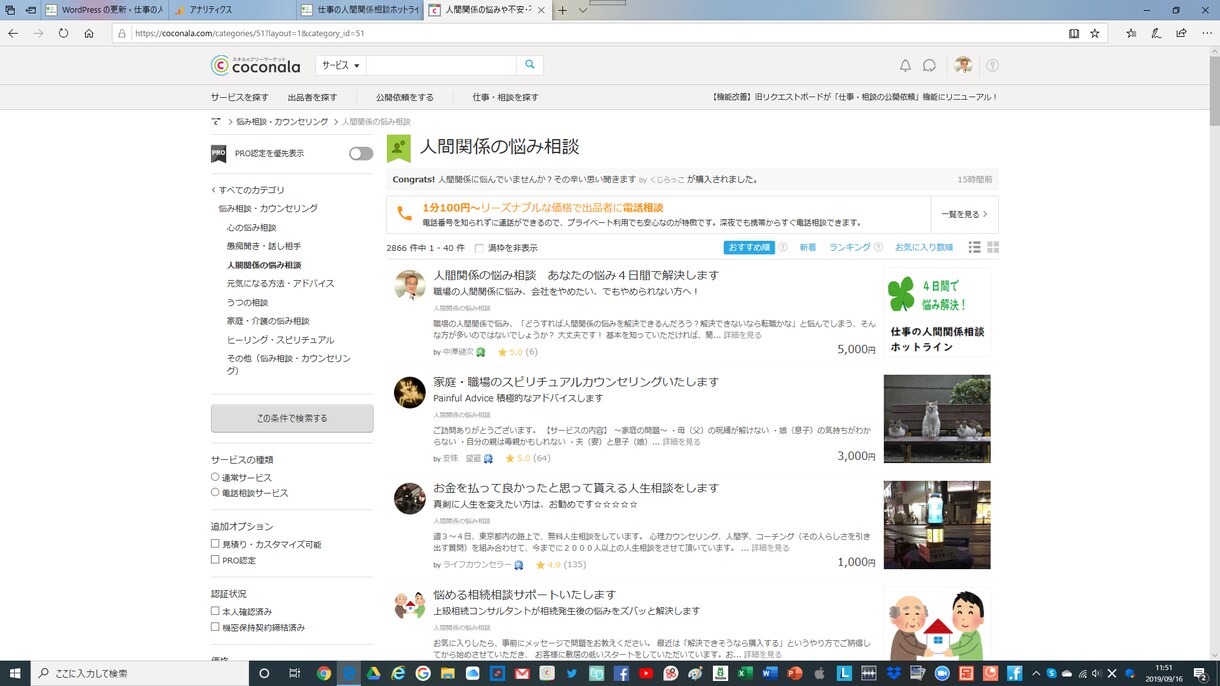Sort by おすすめ順
The height and width of the screenshot is (686, 1220).
[749, 247]
